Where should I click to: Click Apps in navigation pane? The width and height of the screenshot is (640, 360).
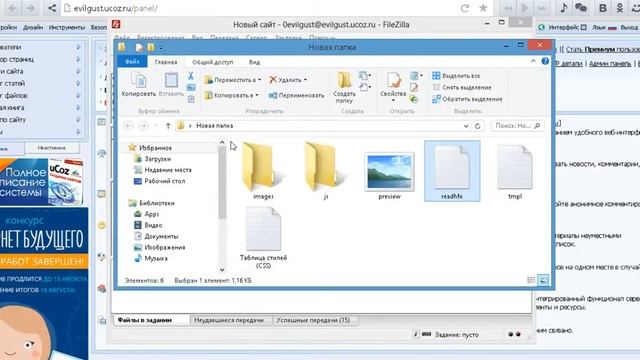(147, 214)
